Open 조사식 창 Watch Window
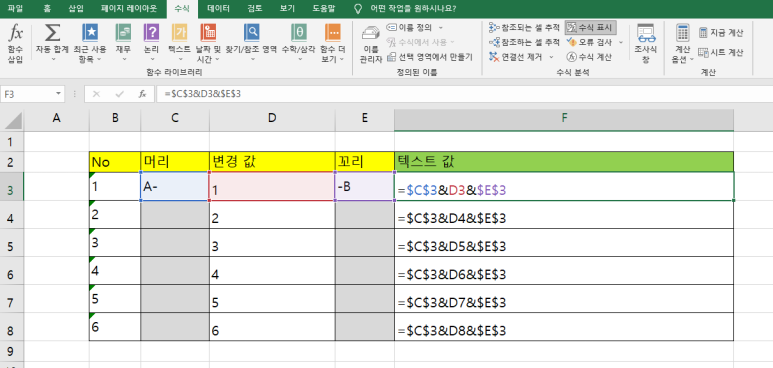This screenshot has width=773, height=368. [x=645, y=43]
